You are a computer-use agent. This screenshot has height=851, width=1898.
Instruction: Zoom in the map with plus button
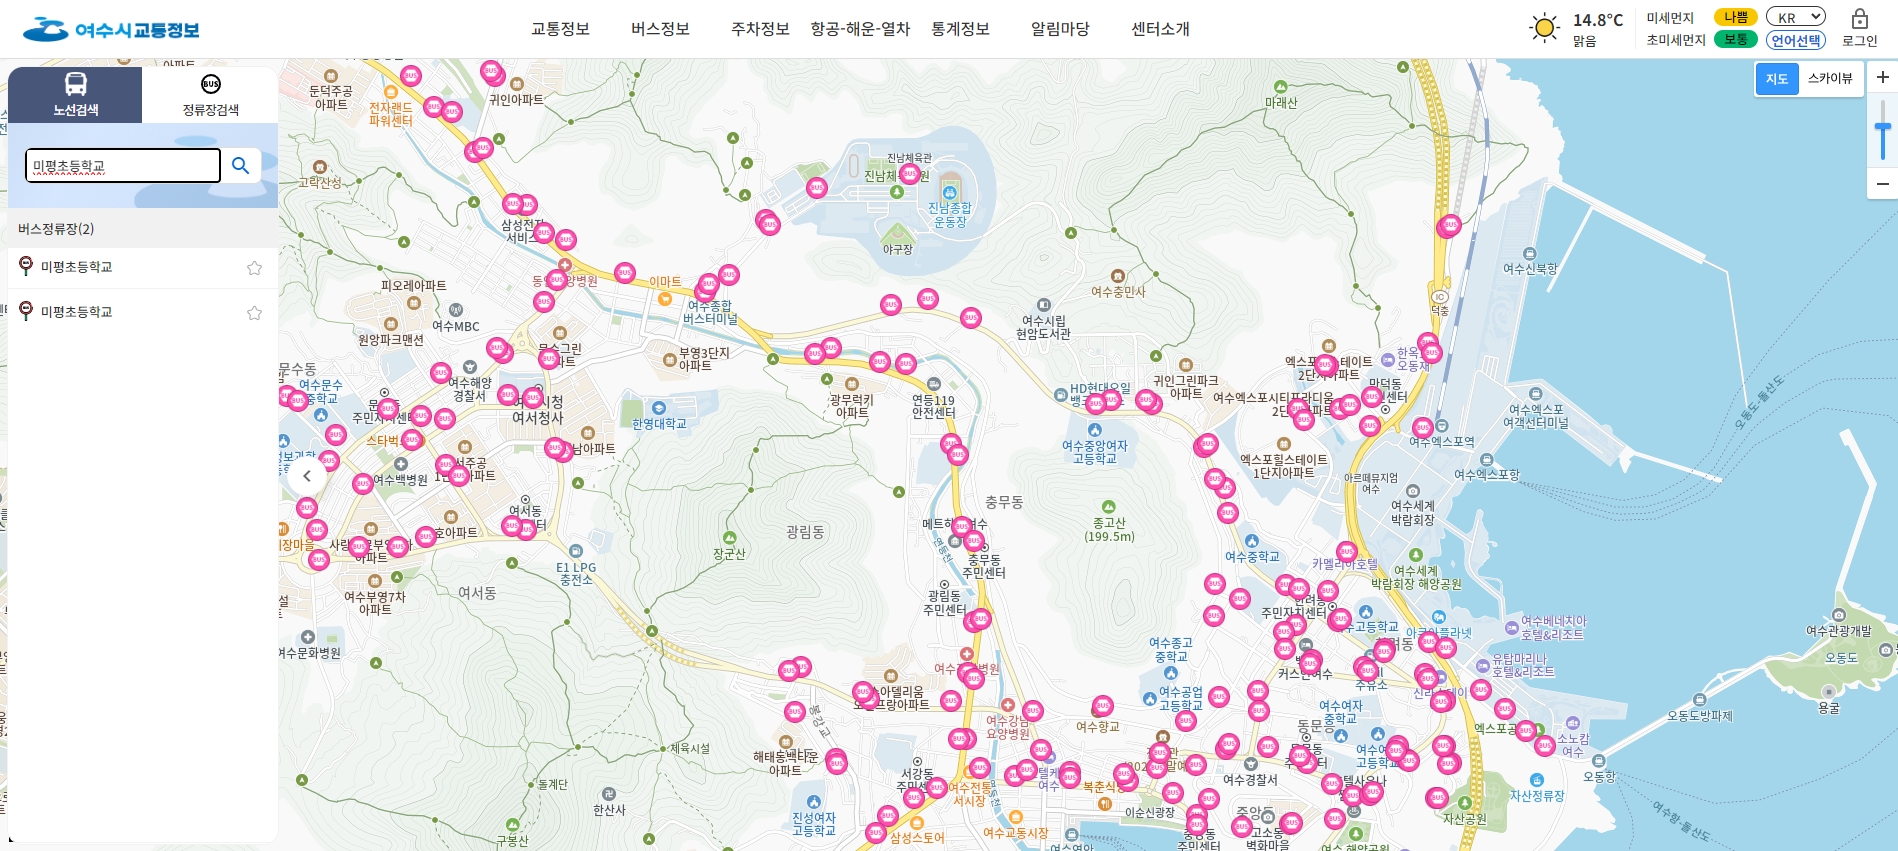[x=1882, y=77]
